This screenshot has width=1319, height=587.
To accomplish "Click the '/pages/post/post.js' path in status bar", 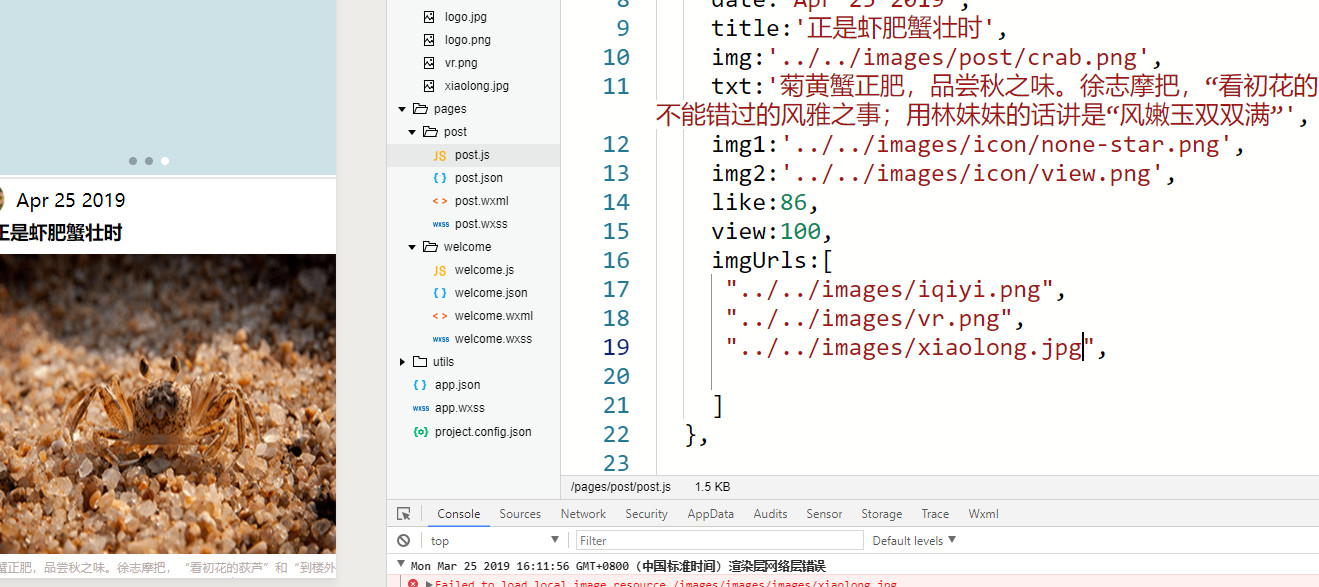I will click(620, 487).
